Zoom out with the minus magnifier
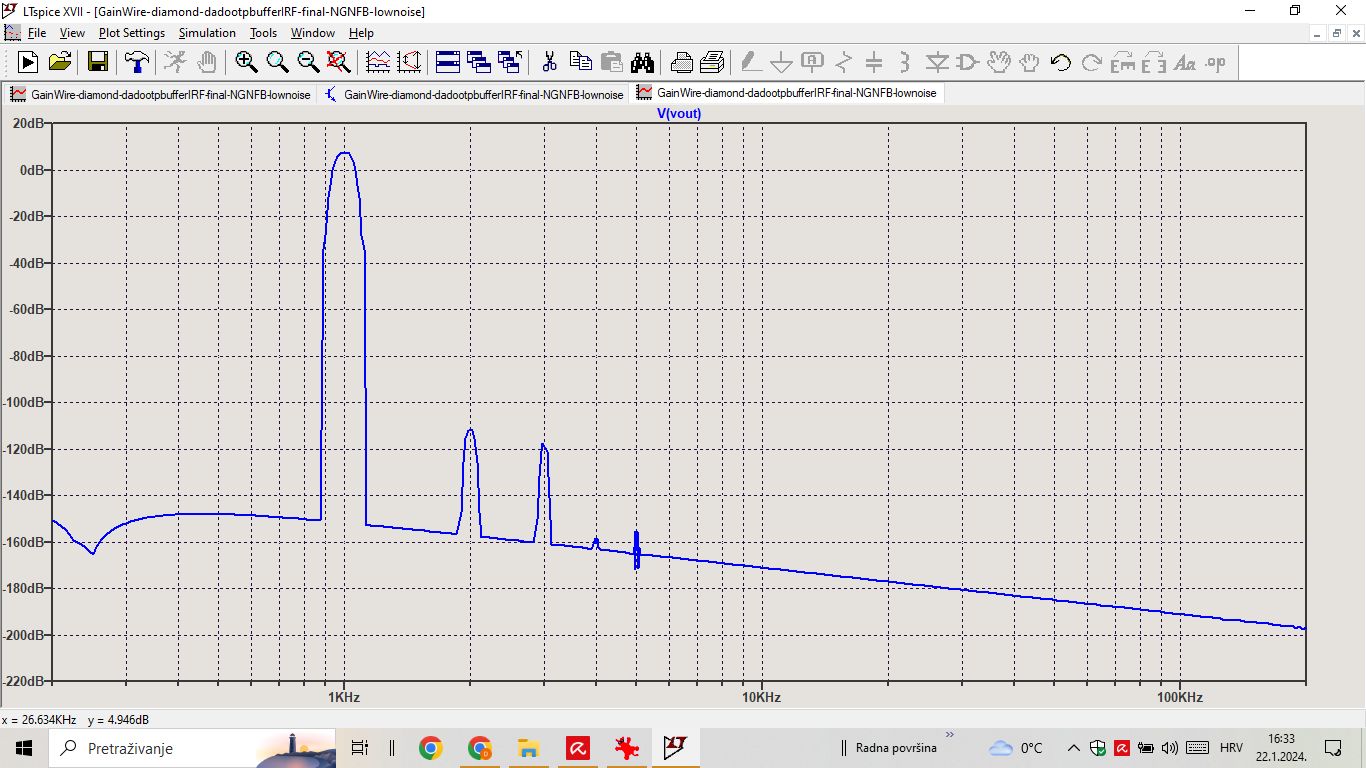Screen dimensions: 1366x768 pyautogui.click(x=308, y=62)
